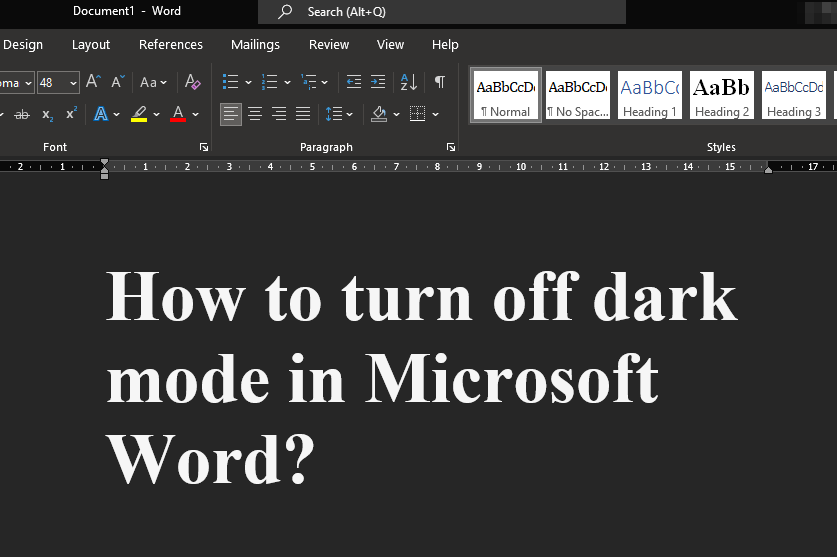
Task: Open Paragraph dialog launcher
Action: 451,147
